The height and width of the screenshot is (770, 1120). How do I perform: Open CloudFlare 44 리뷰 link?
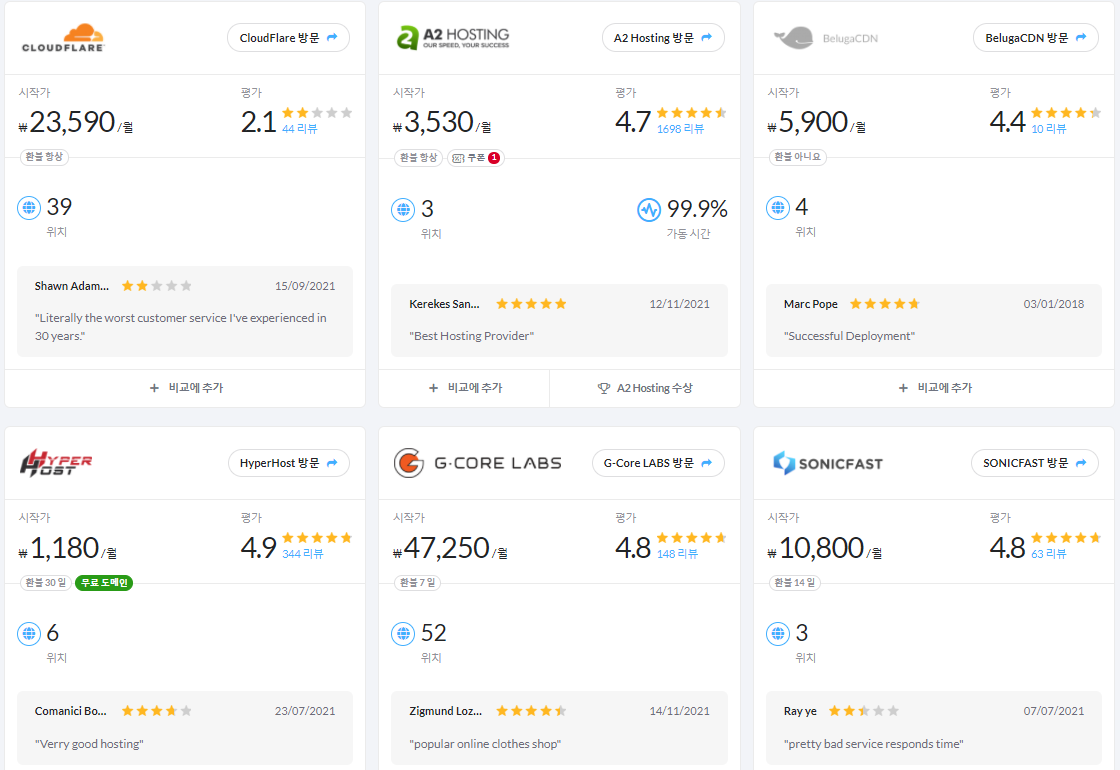coord(299,129)
